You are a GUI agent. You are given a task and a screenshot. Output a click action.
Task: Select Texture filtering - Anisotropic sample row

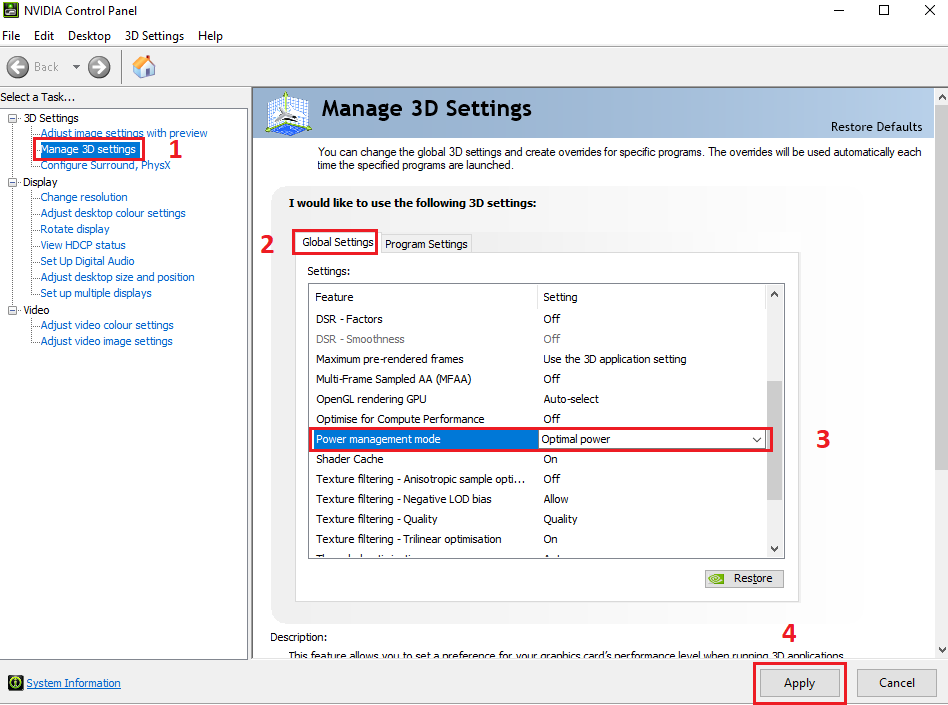537,479
